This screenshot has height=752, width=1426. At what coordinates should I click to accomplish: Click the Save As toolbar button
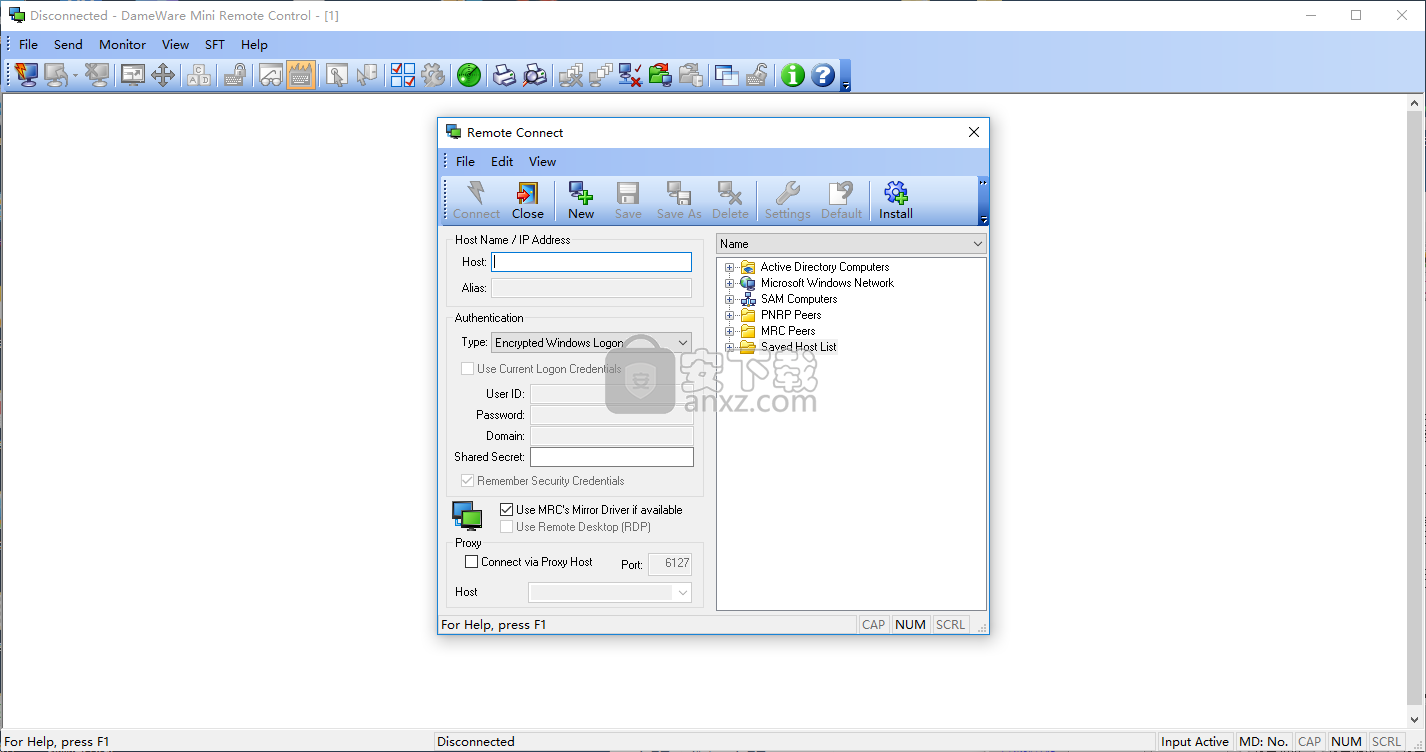click(x=679, y=200)
